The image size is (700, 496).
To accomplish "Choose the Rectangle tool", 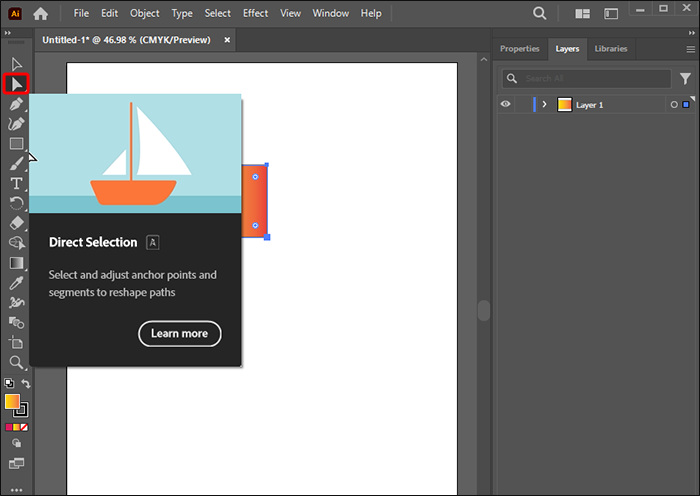I will (x=16, y=143).
